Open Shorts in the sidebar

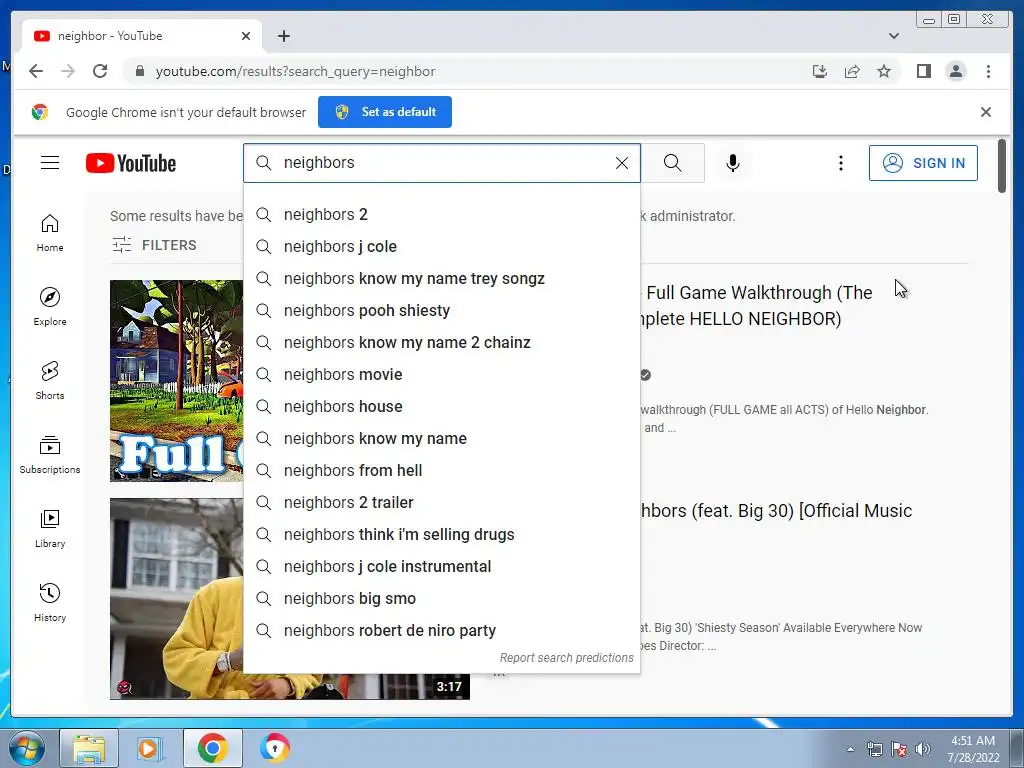point(50,381)
